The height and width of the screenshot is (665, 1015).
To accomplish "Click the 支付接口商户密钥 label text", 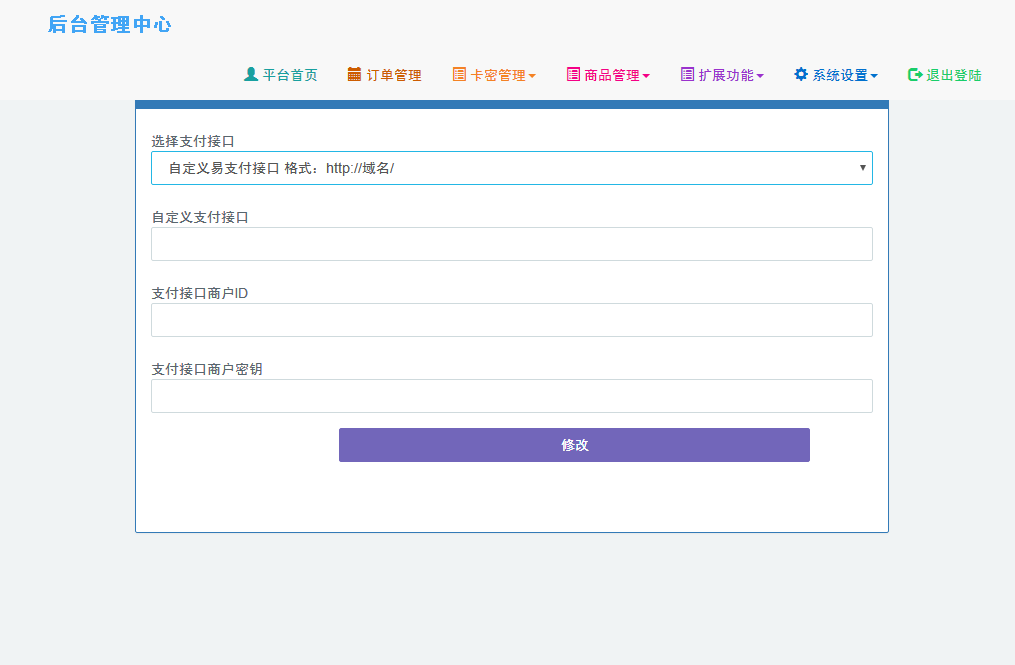I will tap(207, 369).
